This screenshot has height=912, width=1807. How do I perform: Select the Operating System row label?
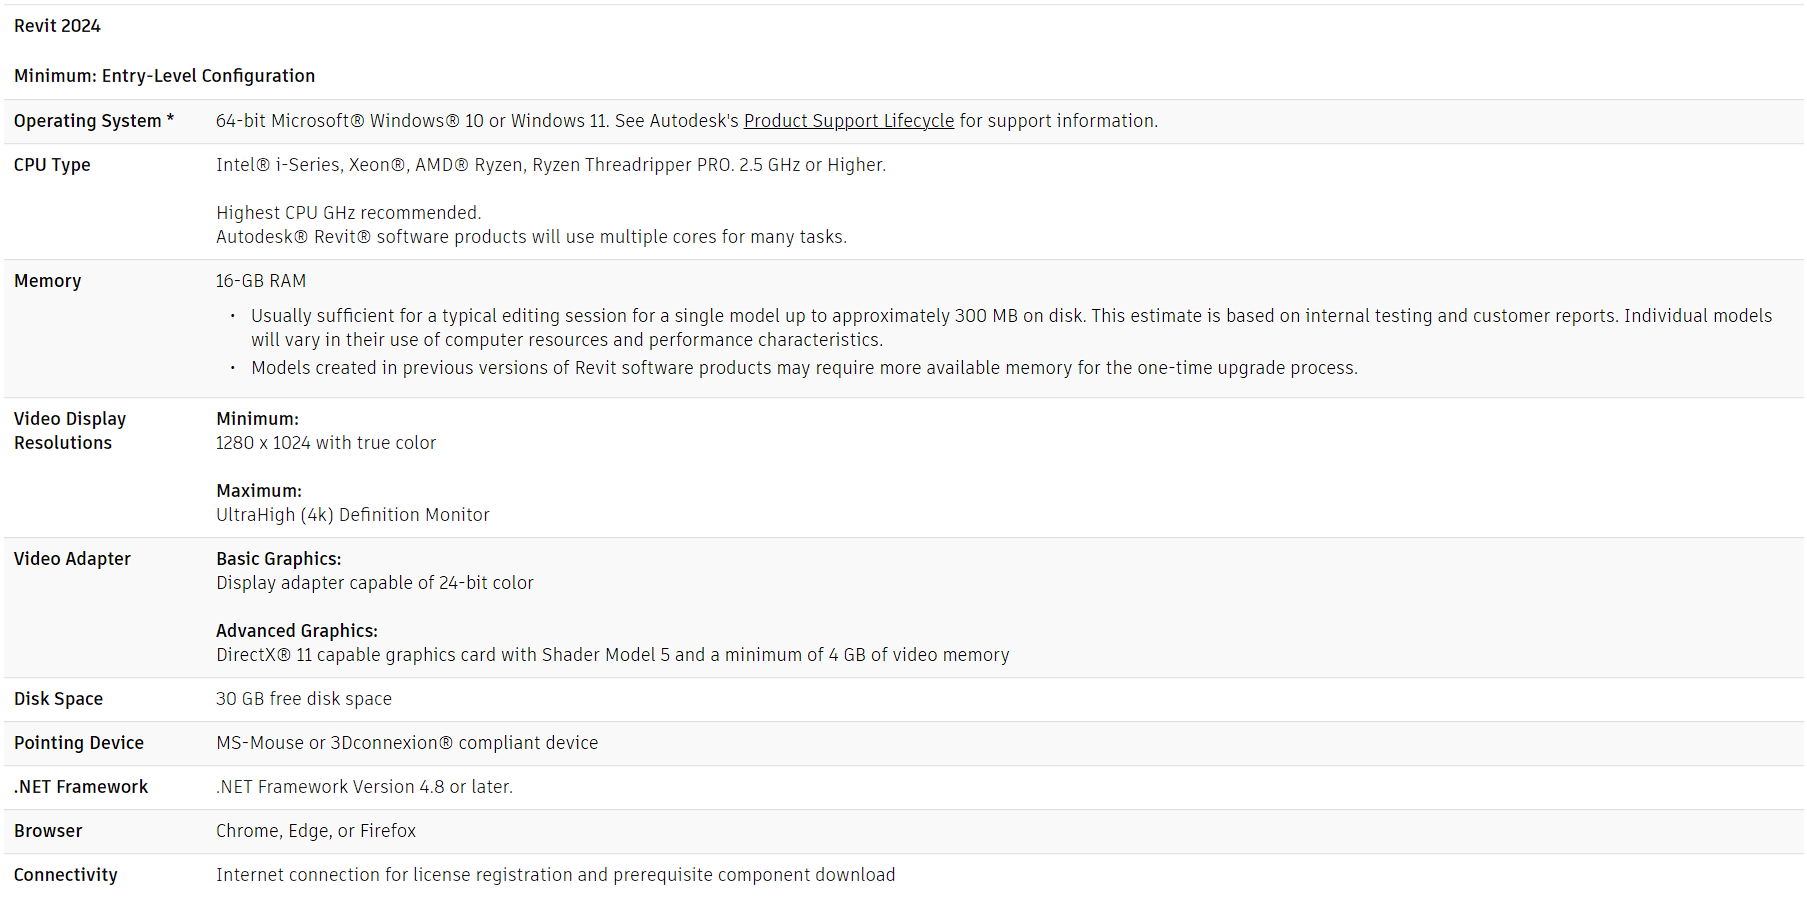pos(94,121)
